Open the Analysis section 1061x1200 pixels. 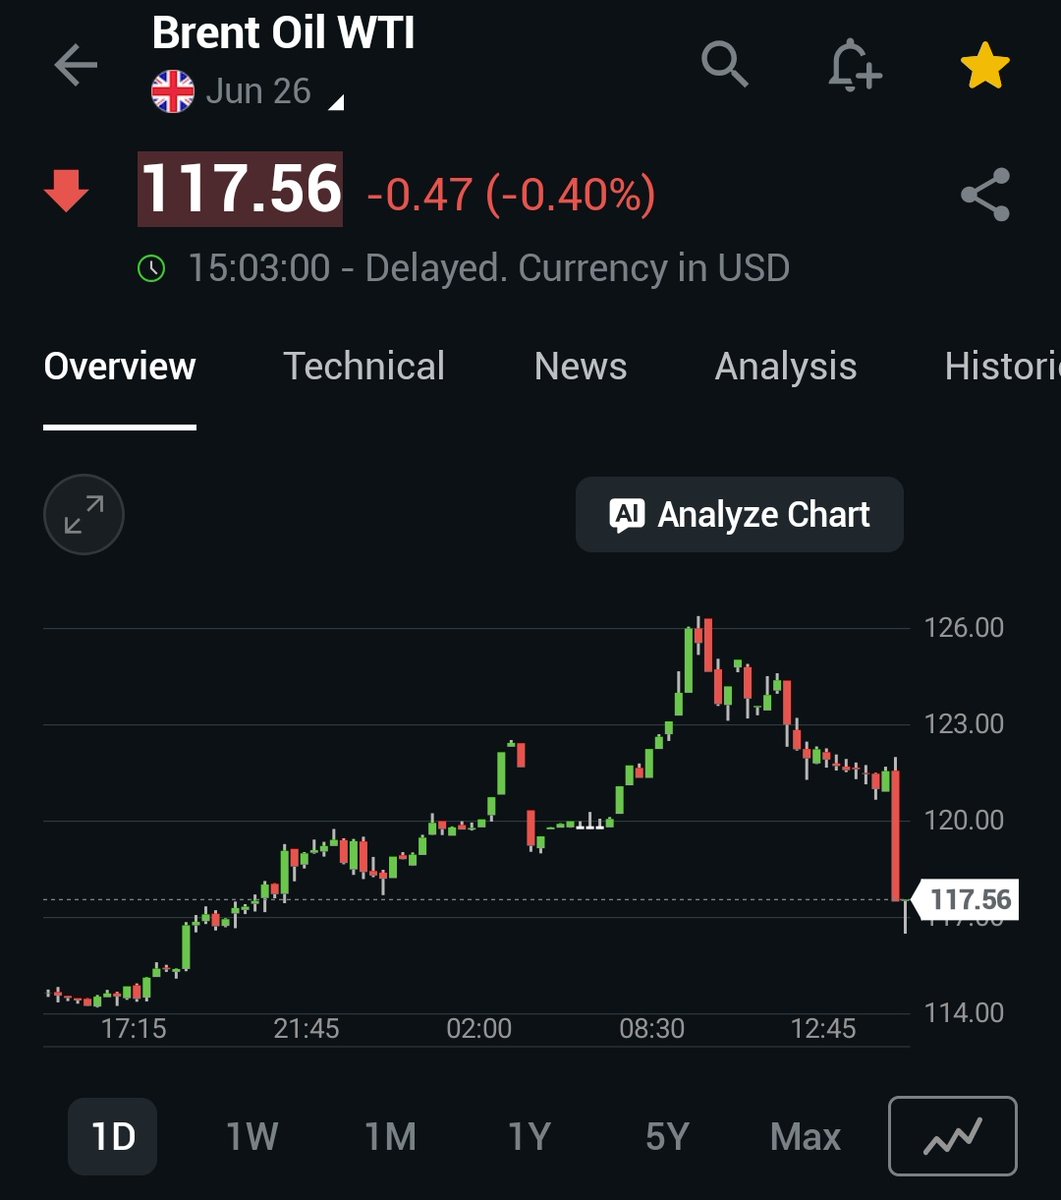coord(786,367)
